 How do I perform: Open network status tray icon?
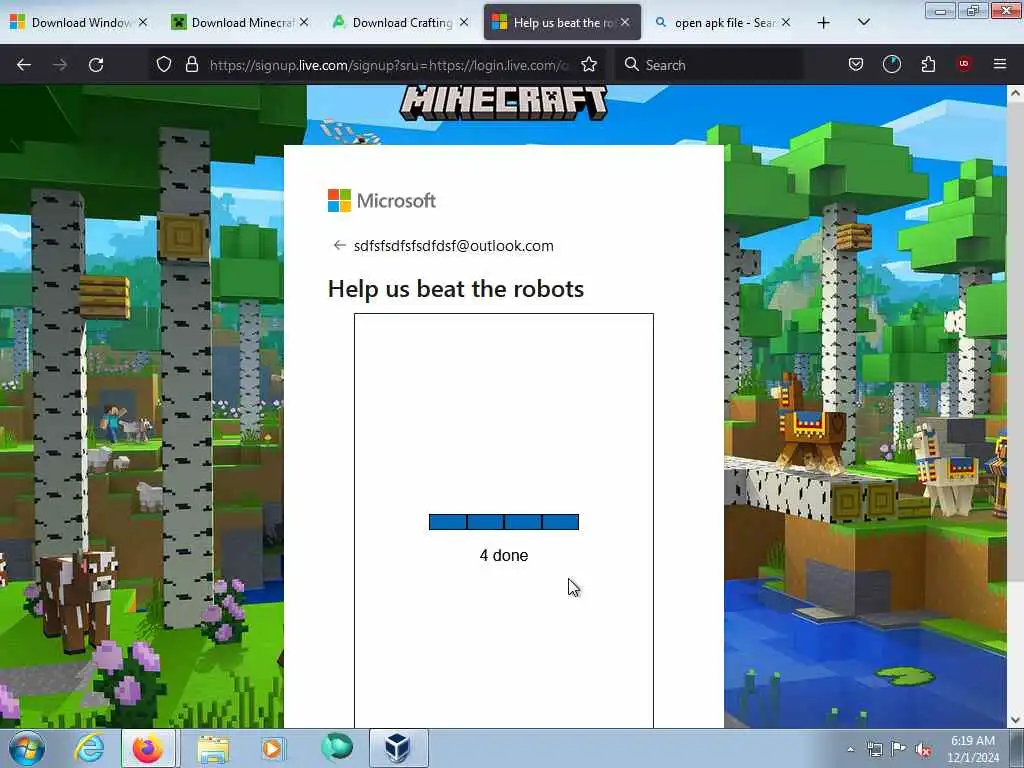875,750
